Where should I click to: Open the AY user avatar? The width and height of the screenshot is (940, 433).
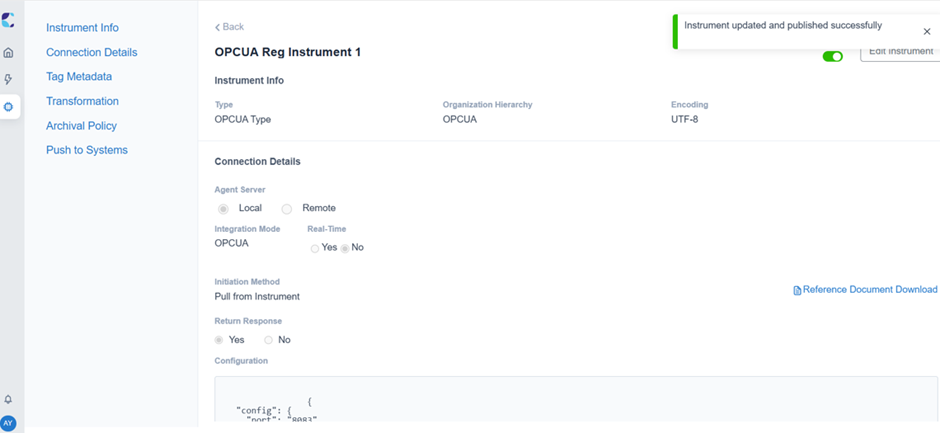pyautogui.click(x=8, y=423)
